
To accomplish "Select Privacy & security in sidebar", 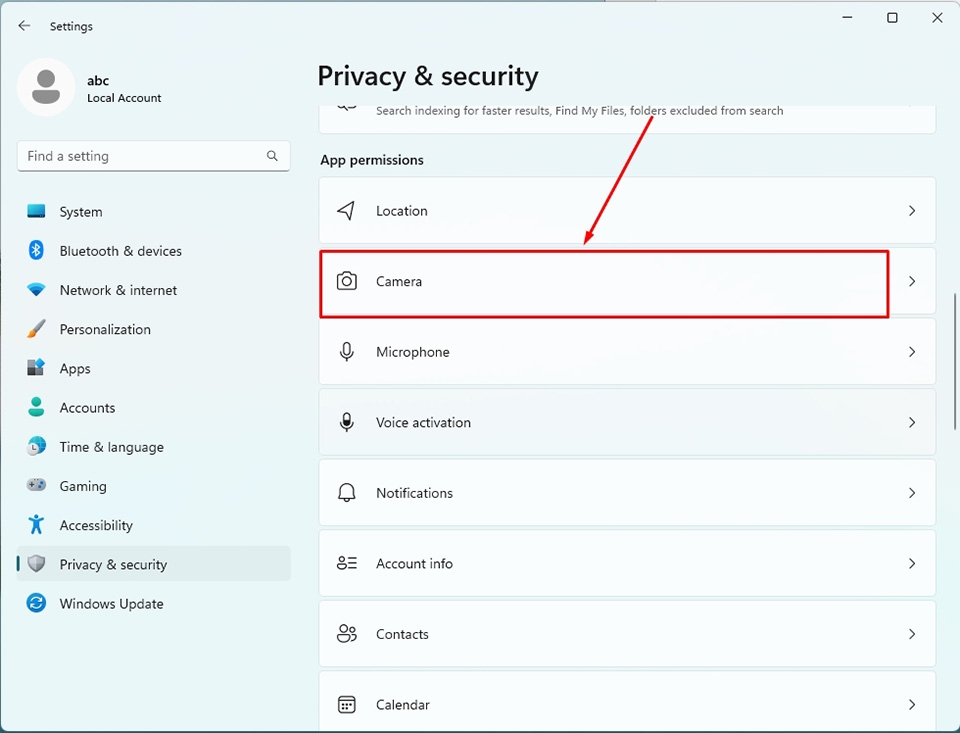I will (153, 563).
